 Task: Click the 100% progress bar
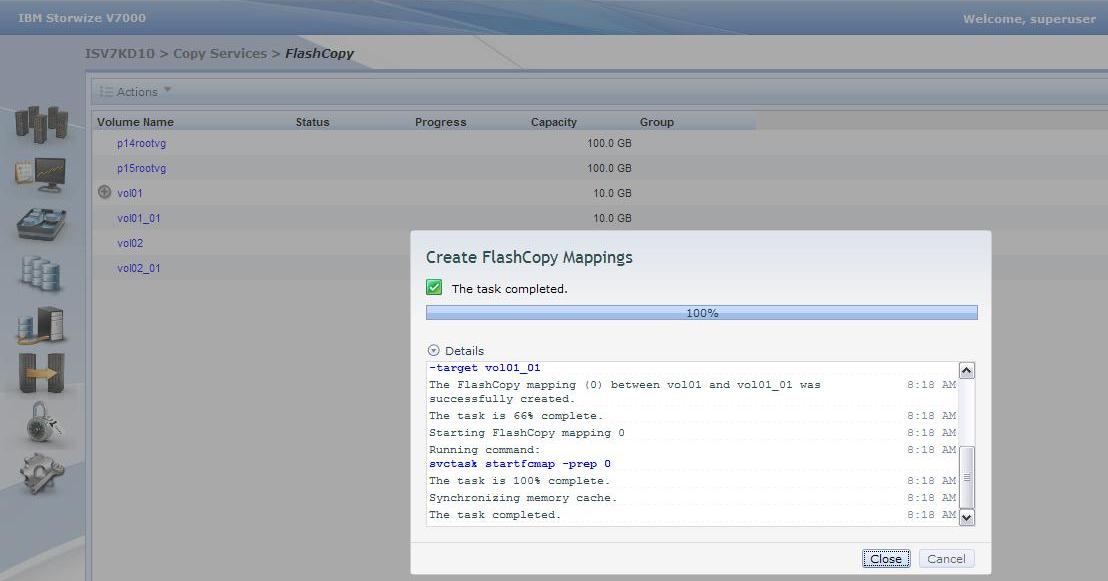pyautogui.click(x=702, y=312)
